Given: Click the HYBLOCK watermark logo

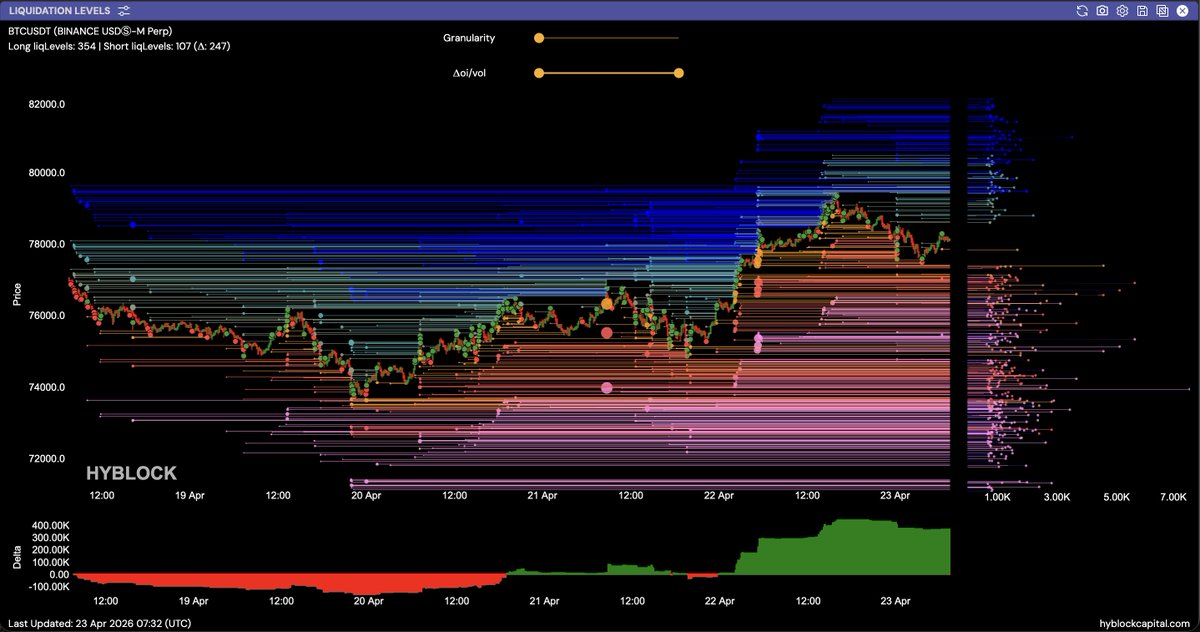Looking at the screenshot, I should (132, 473).
